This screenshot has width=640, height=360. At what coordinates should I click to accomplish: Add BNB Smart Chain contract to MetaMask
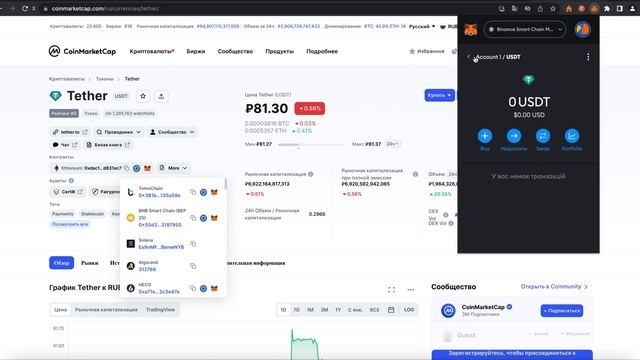pyautogui.click(x=214, y=218)
